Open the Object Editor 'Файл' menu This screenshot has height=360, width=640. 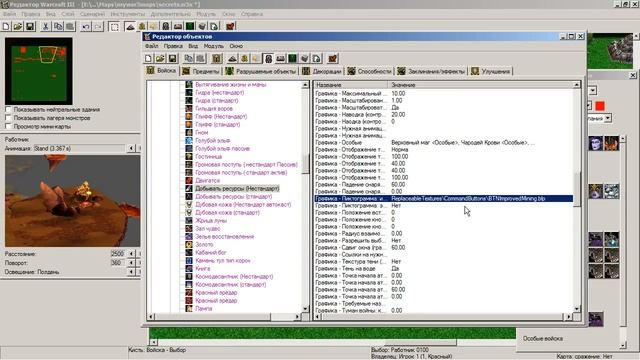tap(151, 46)
